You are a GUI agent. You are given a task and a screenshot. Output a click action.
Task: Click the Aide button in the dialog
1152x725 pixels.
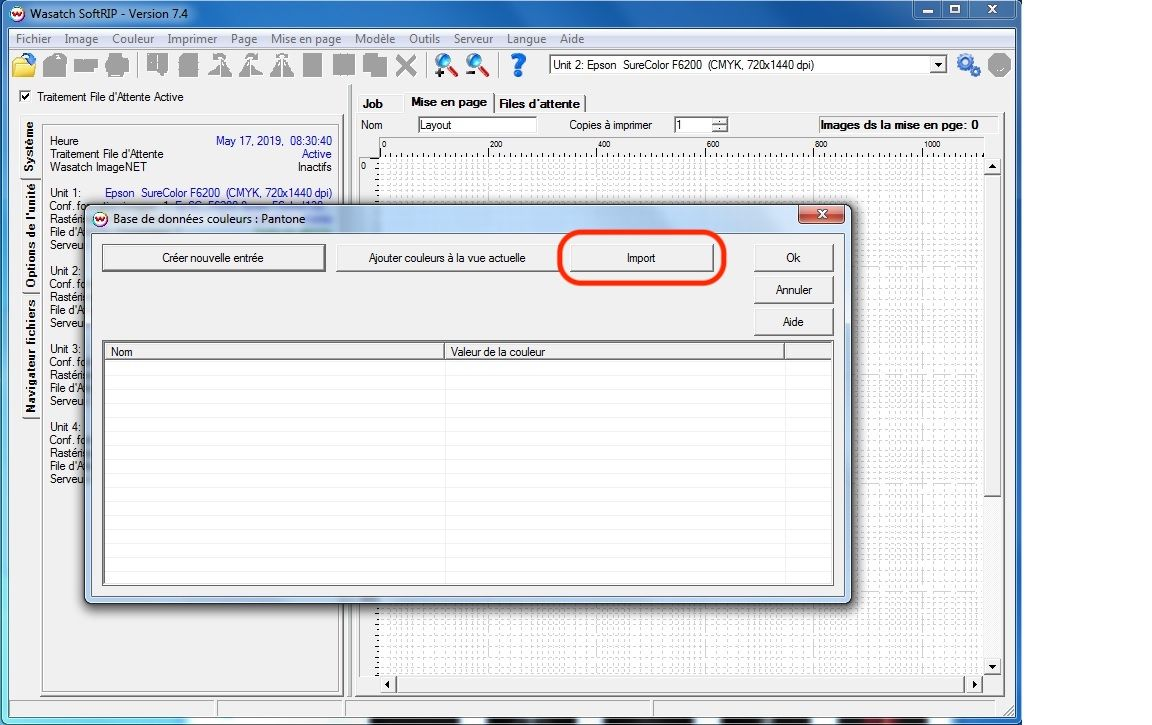[x=793, y=322]
